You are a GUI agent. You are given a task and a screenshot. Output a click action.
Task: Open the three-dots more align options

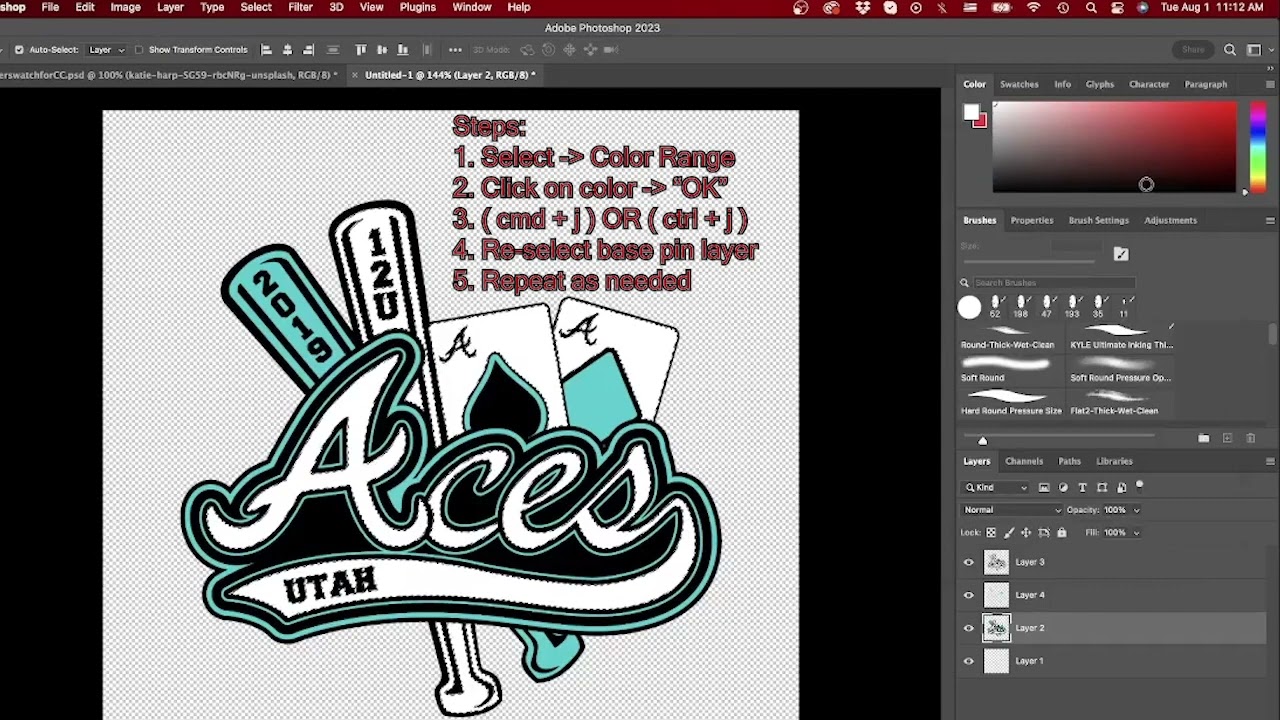pyautogui.click(x=455, y=49)
